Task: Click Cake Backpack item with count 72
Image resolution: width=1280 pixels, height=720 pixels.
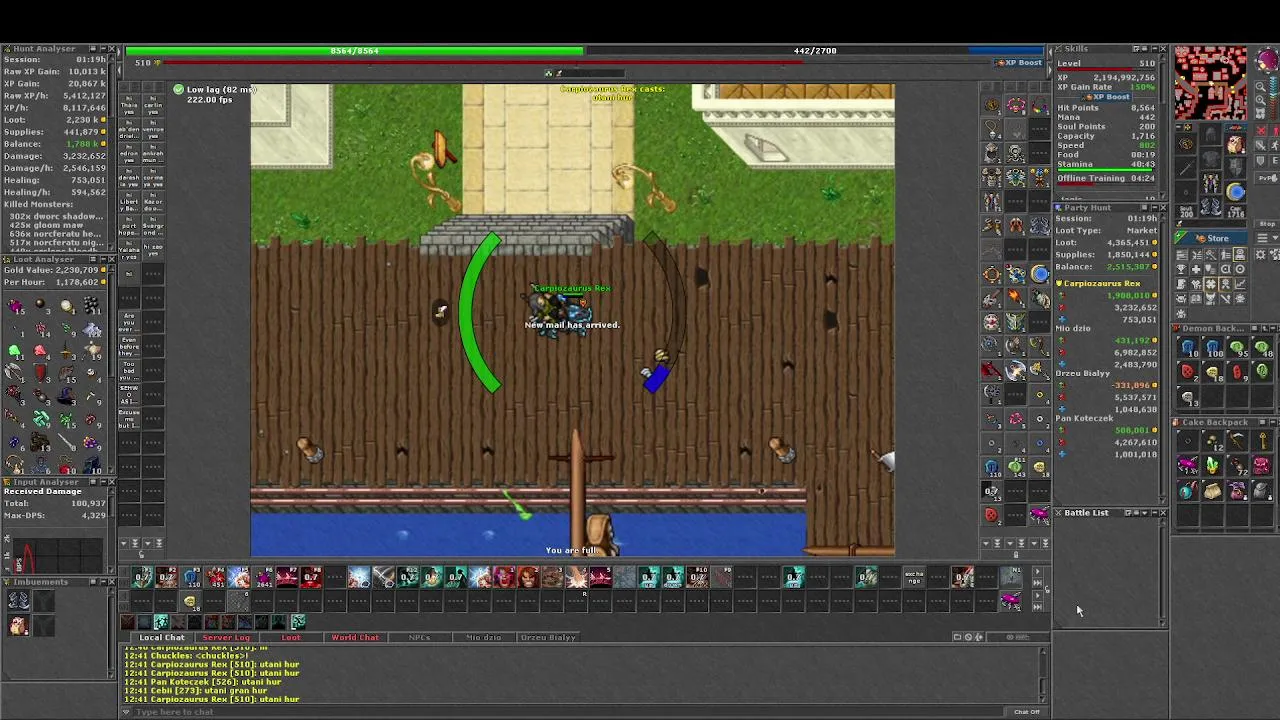Action: click(x=1237, y=464)
